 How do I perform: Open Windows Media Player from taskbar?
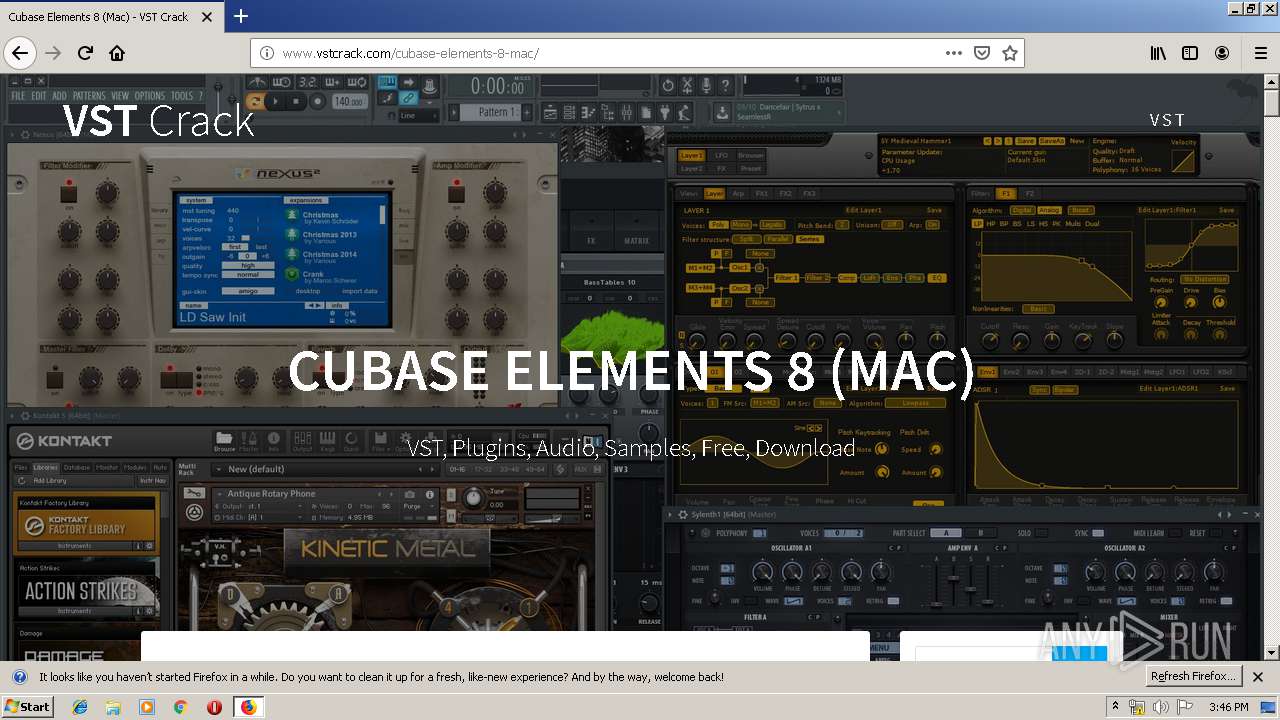point(147,707)
